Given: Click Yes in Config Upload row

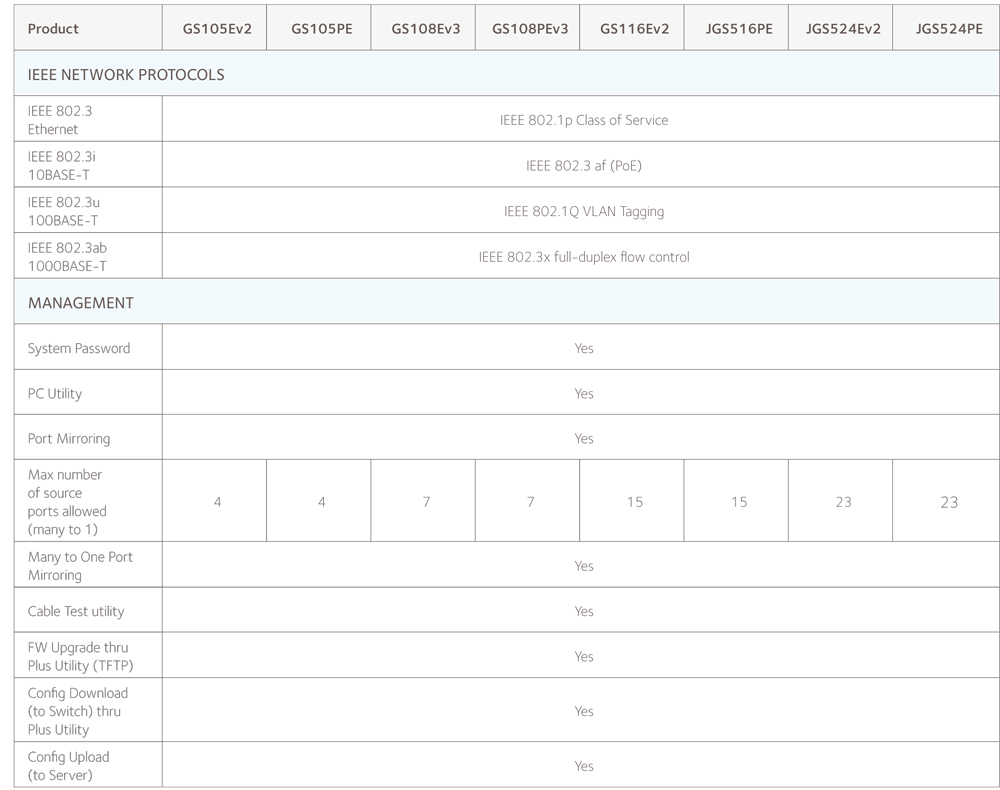Looking at the screenshot, I should [x=584, y=766].
